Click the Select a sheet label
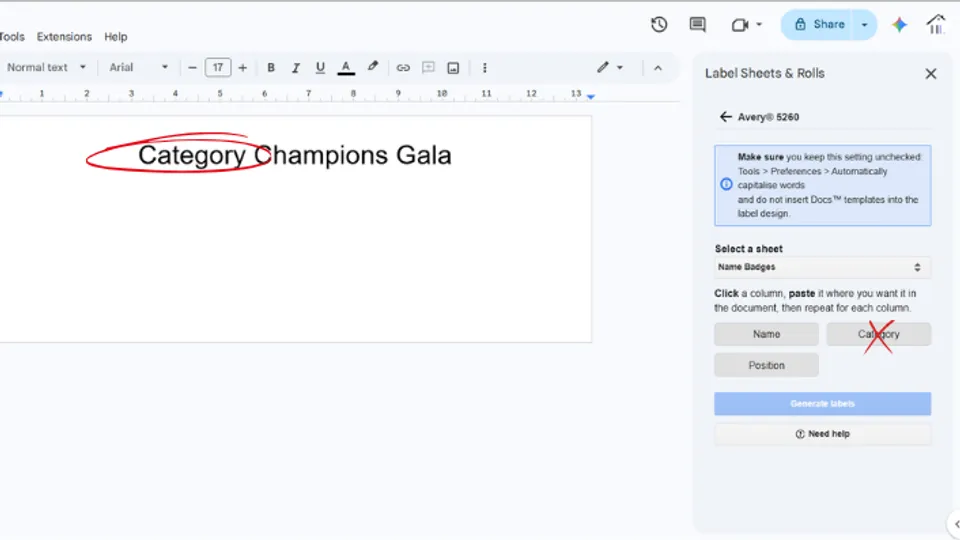Screen dimensions: 960x540 point(748,249)
